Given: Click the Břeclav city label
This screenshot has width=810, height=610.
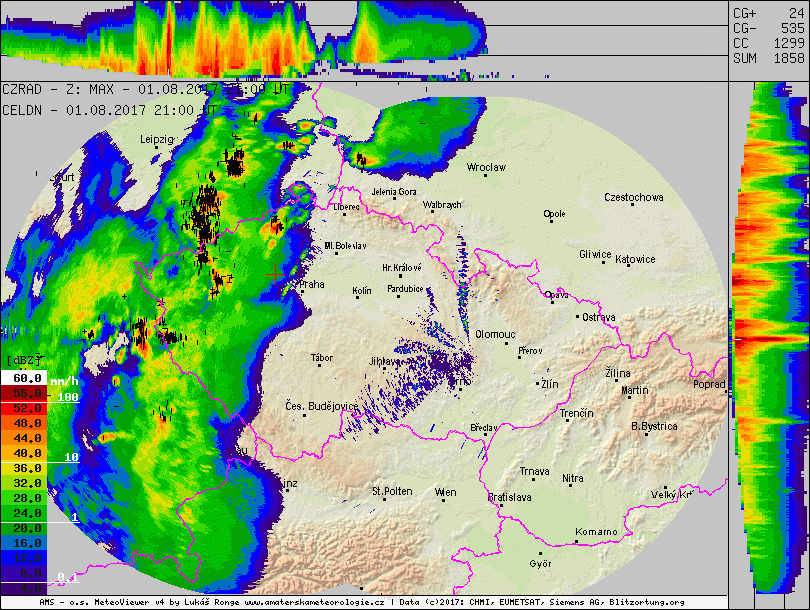Looking at the screenshot, I should (x=484, y=428).
